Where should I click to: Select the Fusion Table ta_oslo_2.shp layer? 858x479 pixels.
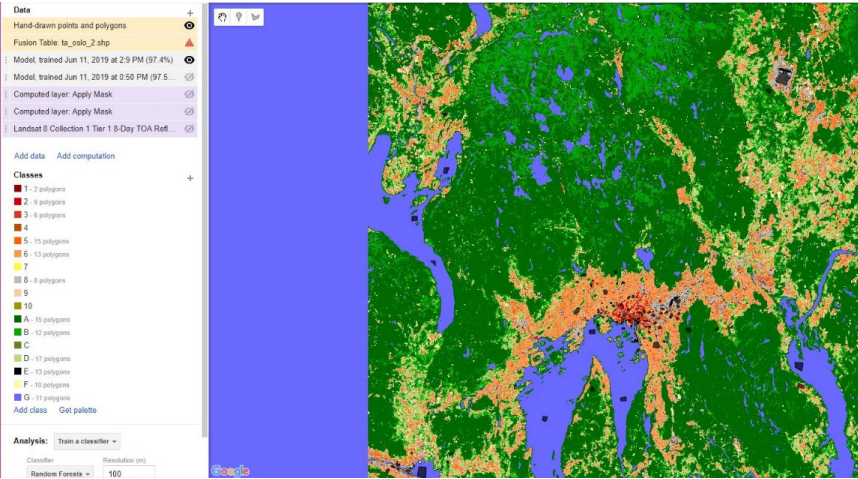coord(60,43)
